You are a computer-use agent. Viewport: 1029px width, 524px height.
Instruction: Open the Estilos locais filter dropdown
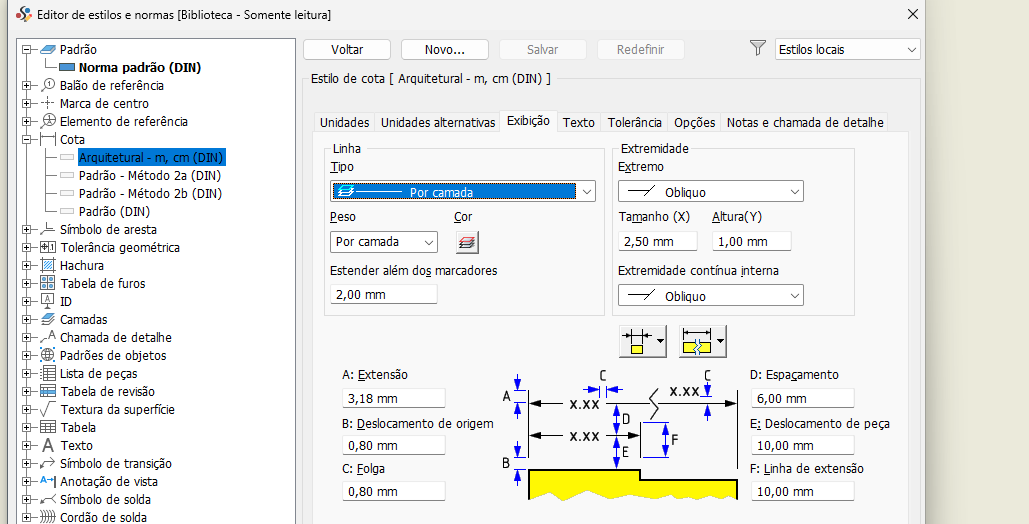click(847, 49)
